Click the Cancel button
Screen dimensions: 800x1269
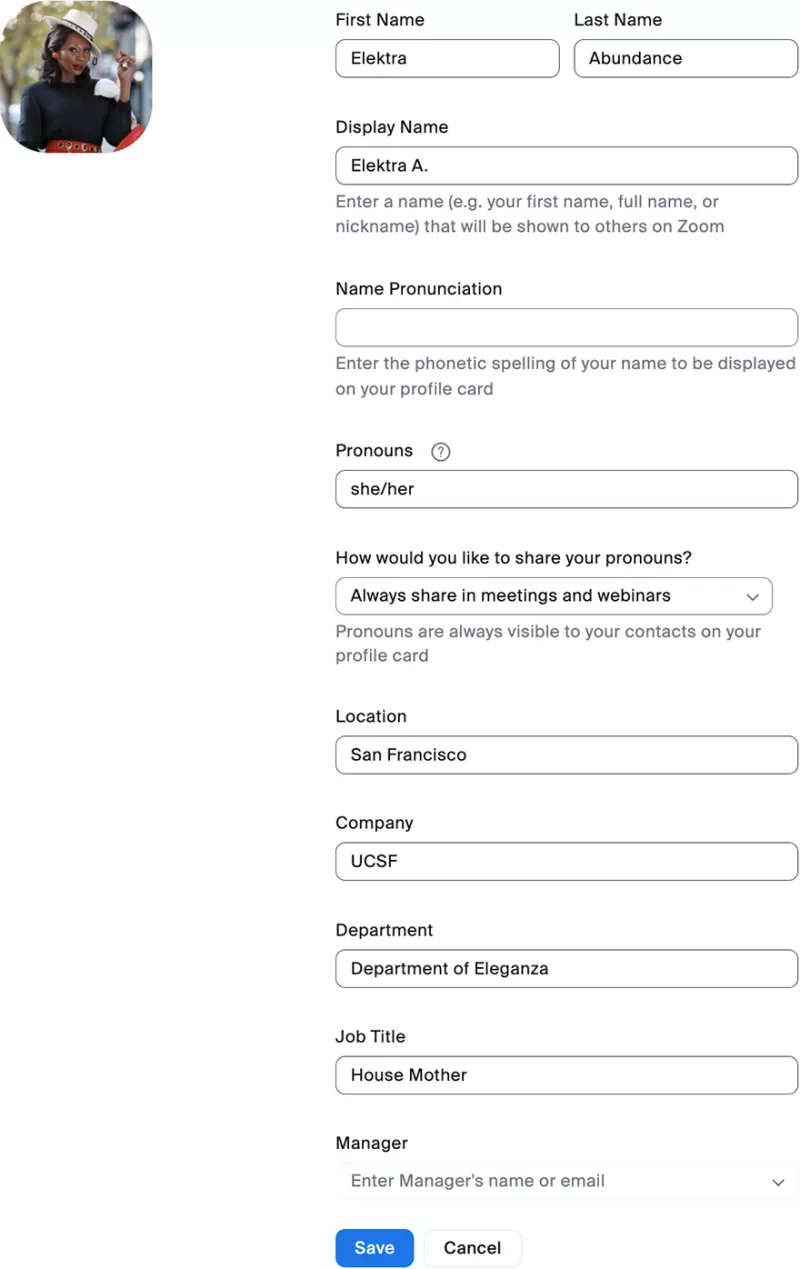tap(472, 1248)
